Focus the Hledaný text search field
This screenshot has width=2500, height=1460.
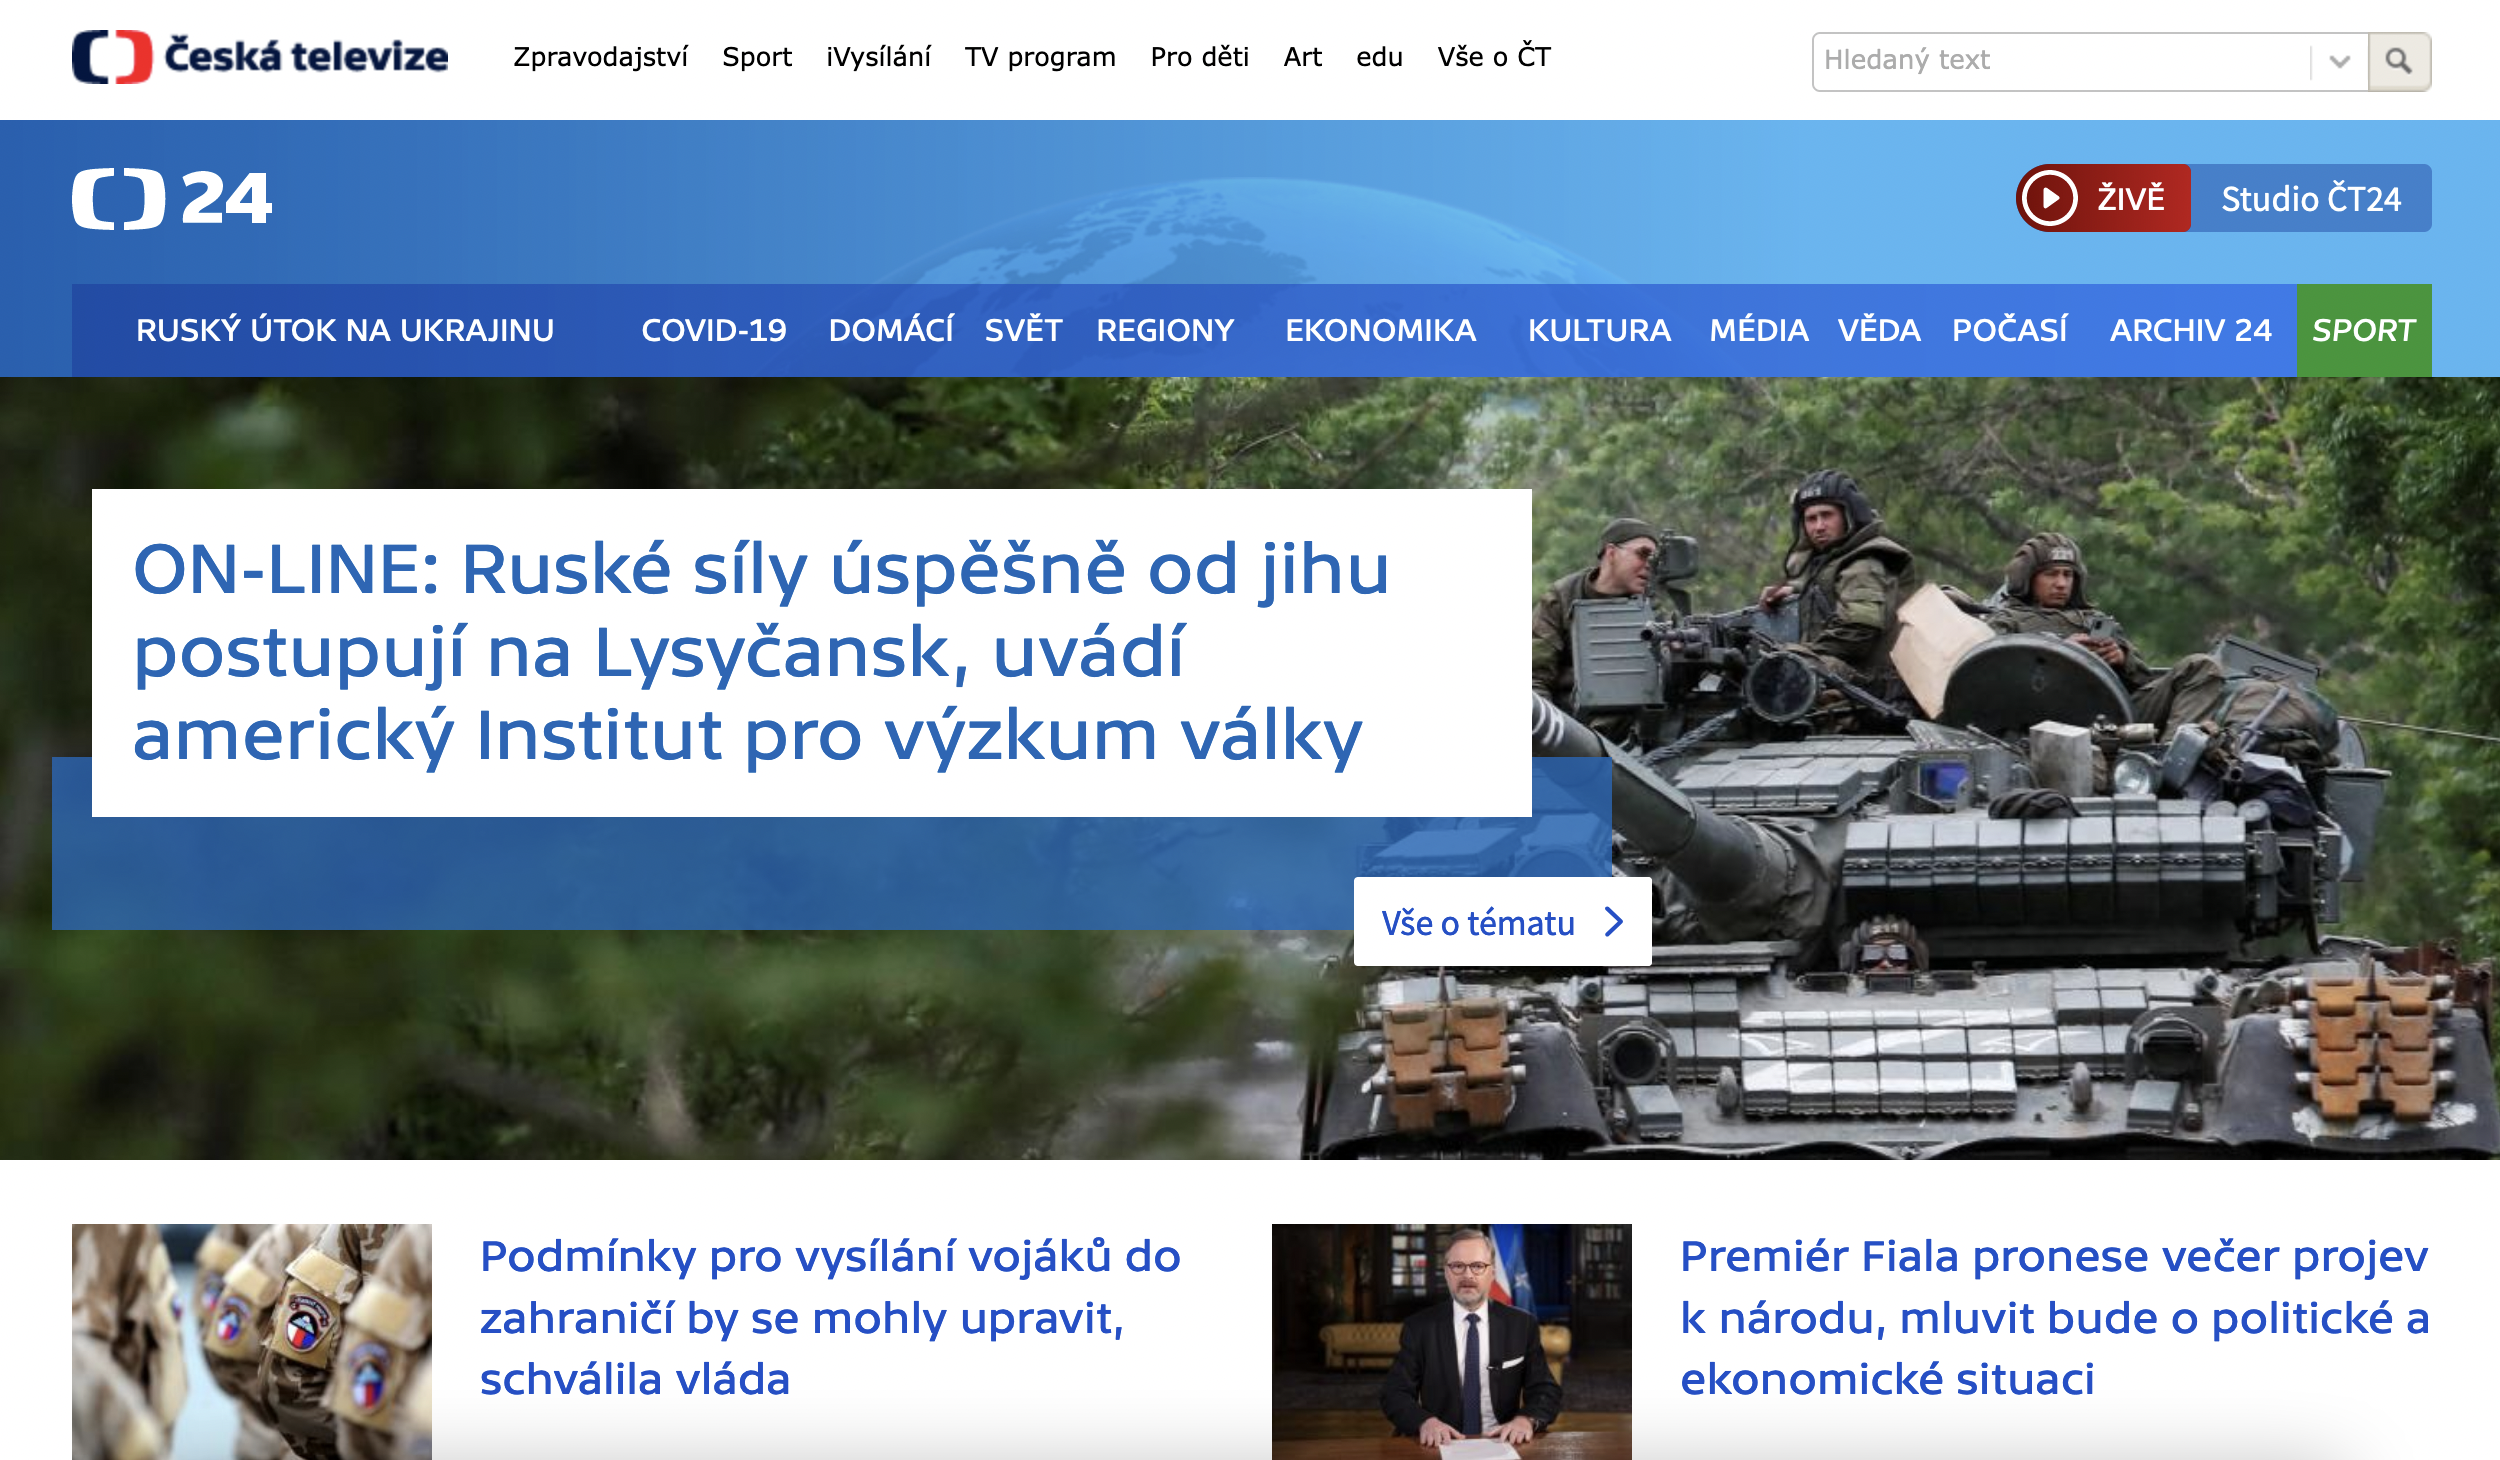(2060, 61)
